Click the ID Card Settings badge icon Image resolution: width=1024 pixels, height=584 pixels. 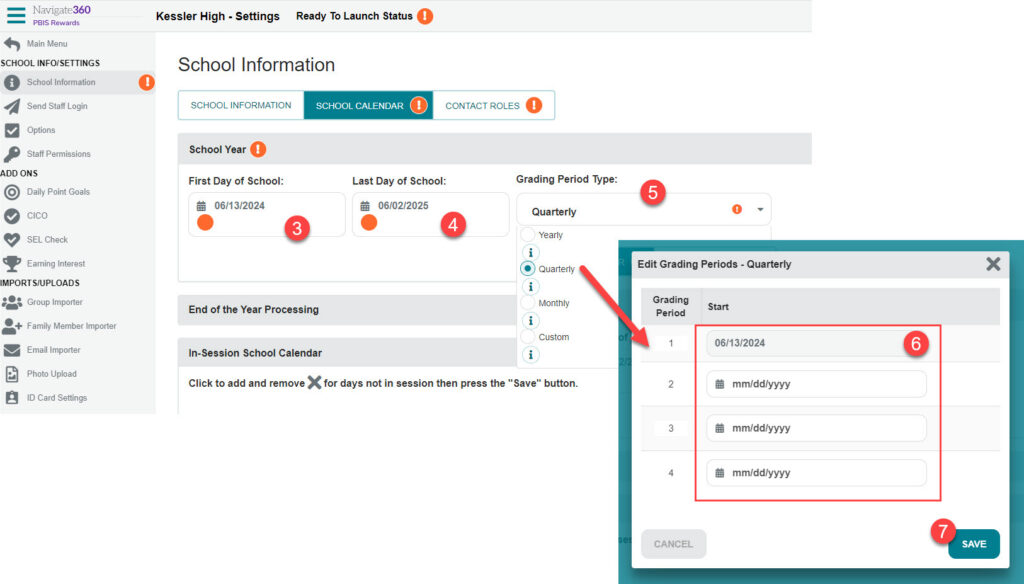pyautogui.click(x=12, y=398)
